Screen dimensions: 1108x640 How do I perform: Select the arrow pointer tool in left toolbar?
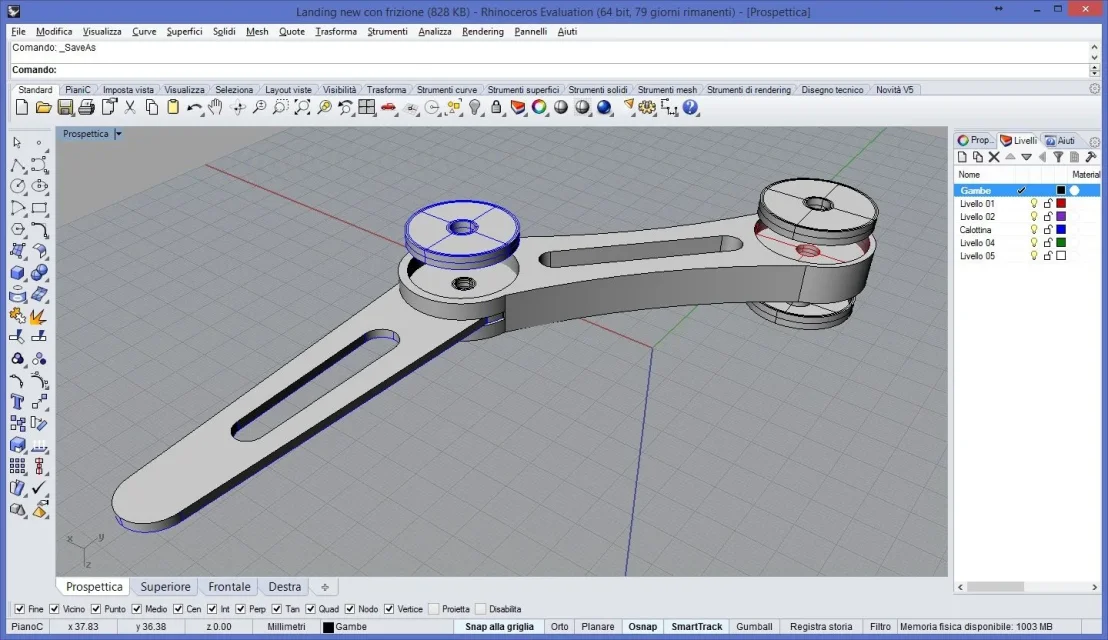(x=18, y=143)
